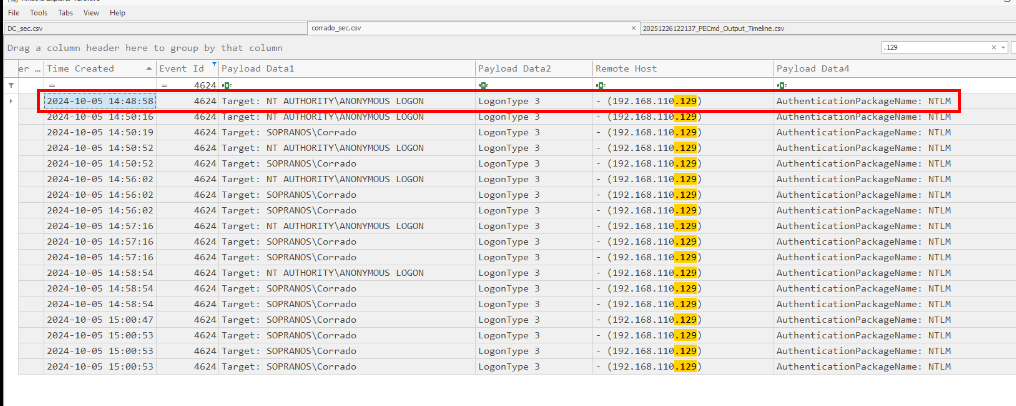Click filter operator icon under Payload Data1
1016x406 pixels.
(225, 86)
